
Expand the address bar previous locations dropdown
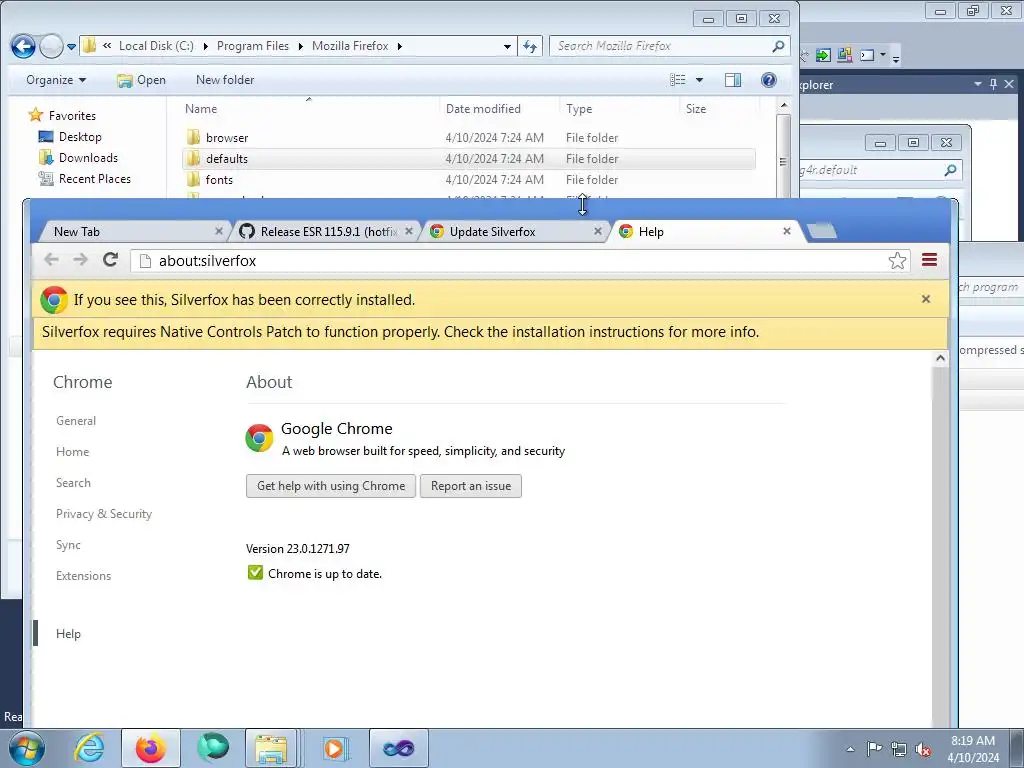(507, 46)
